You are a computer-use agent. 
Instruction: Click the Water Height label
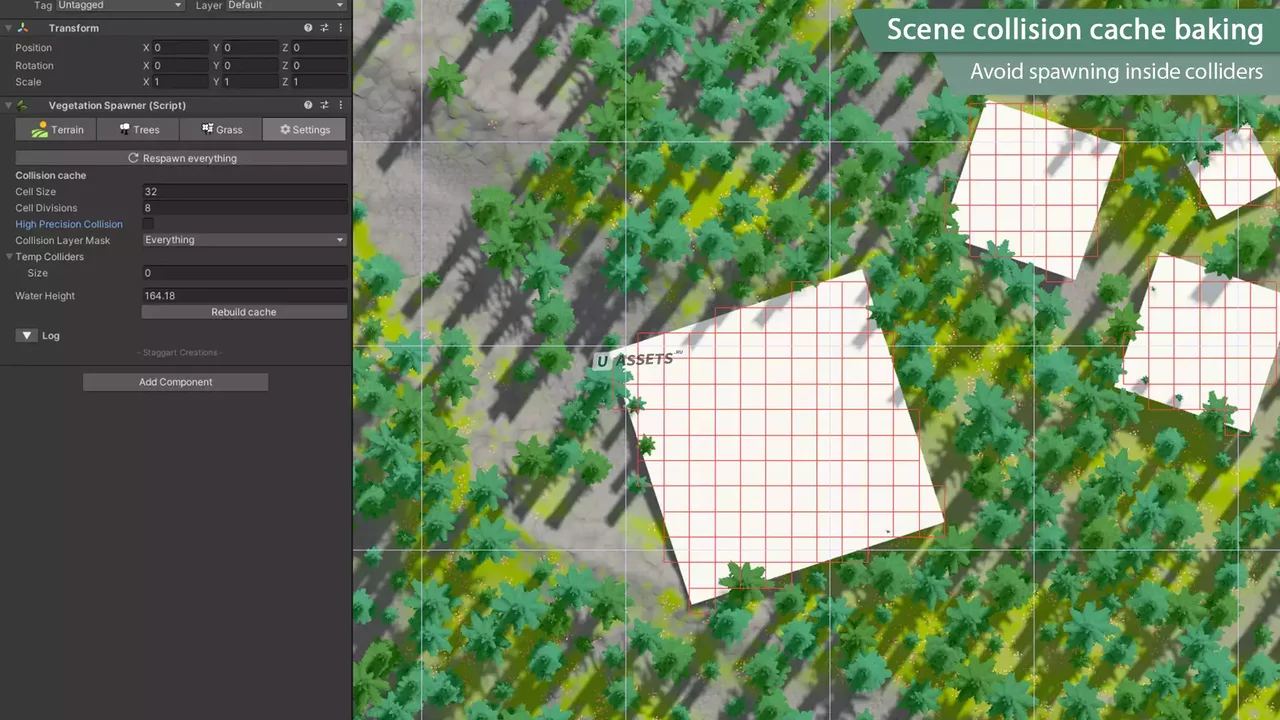tap(45, 296)
